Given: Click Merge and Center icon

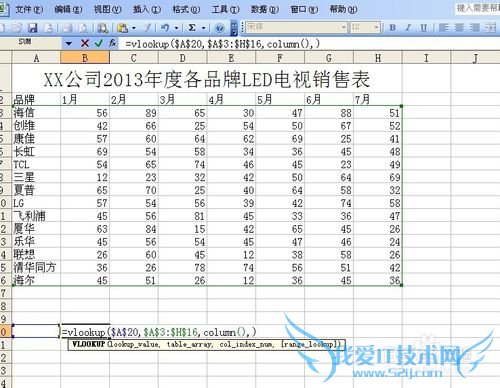Looking at the screenshot, I should pos(491,28).
